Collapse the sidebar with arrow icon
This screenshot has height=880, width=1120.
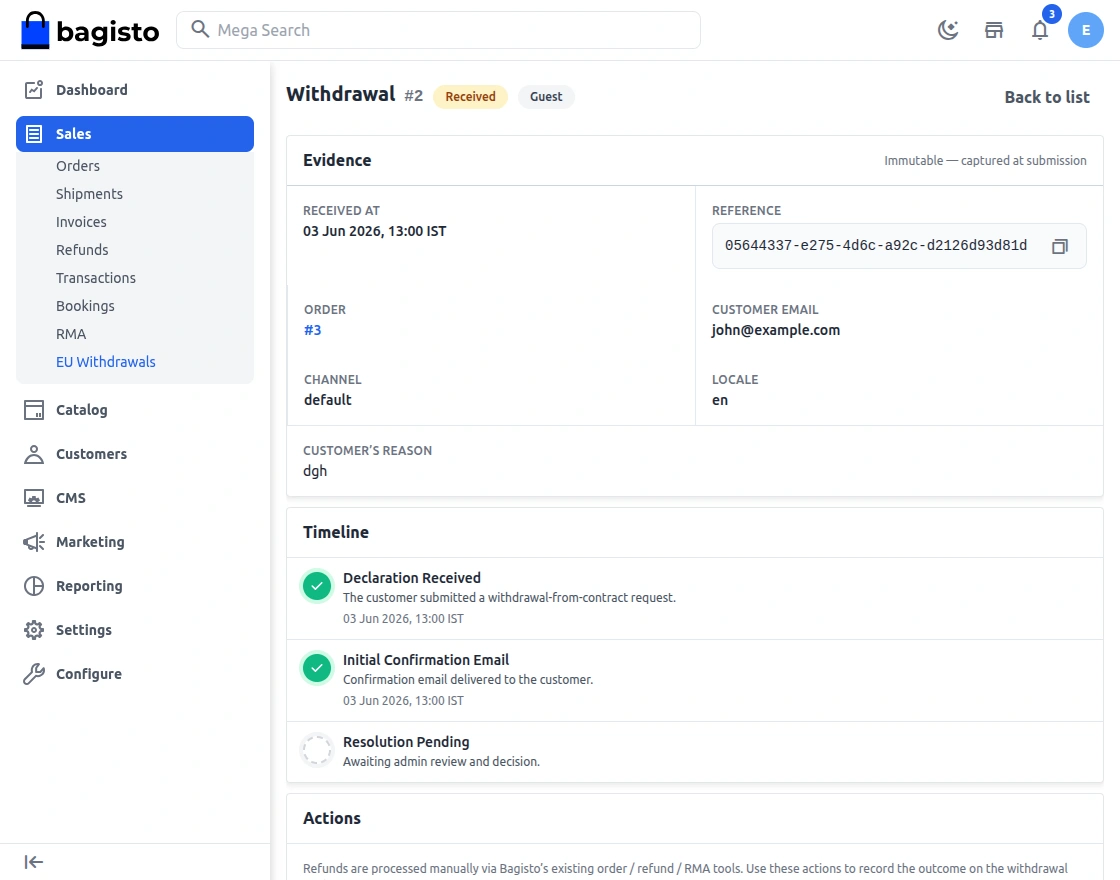(x=34, y=862)
